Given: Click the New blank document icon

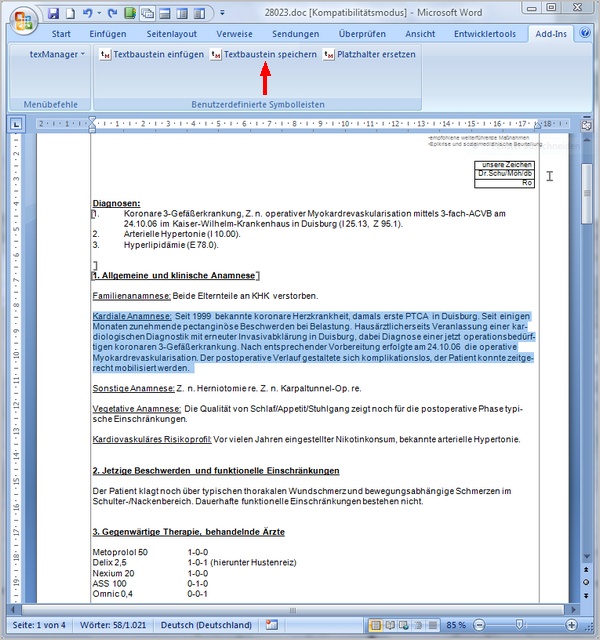Looking at the screenshot, I should (x=71, y=13).
